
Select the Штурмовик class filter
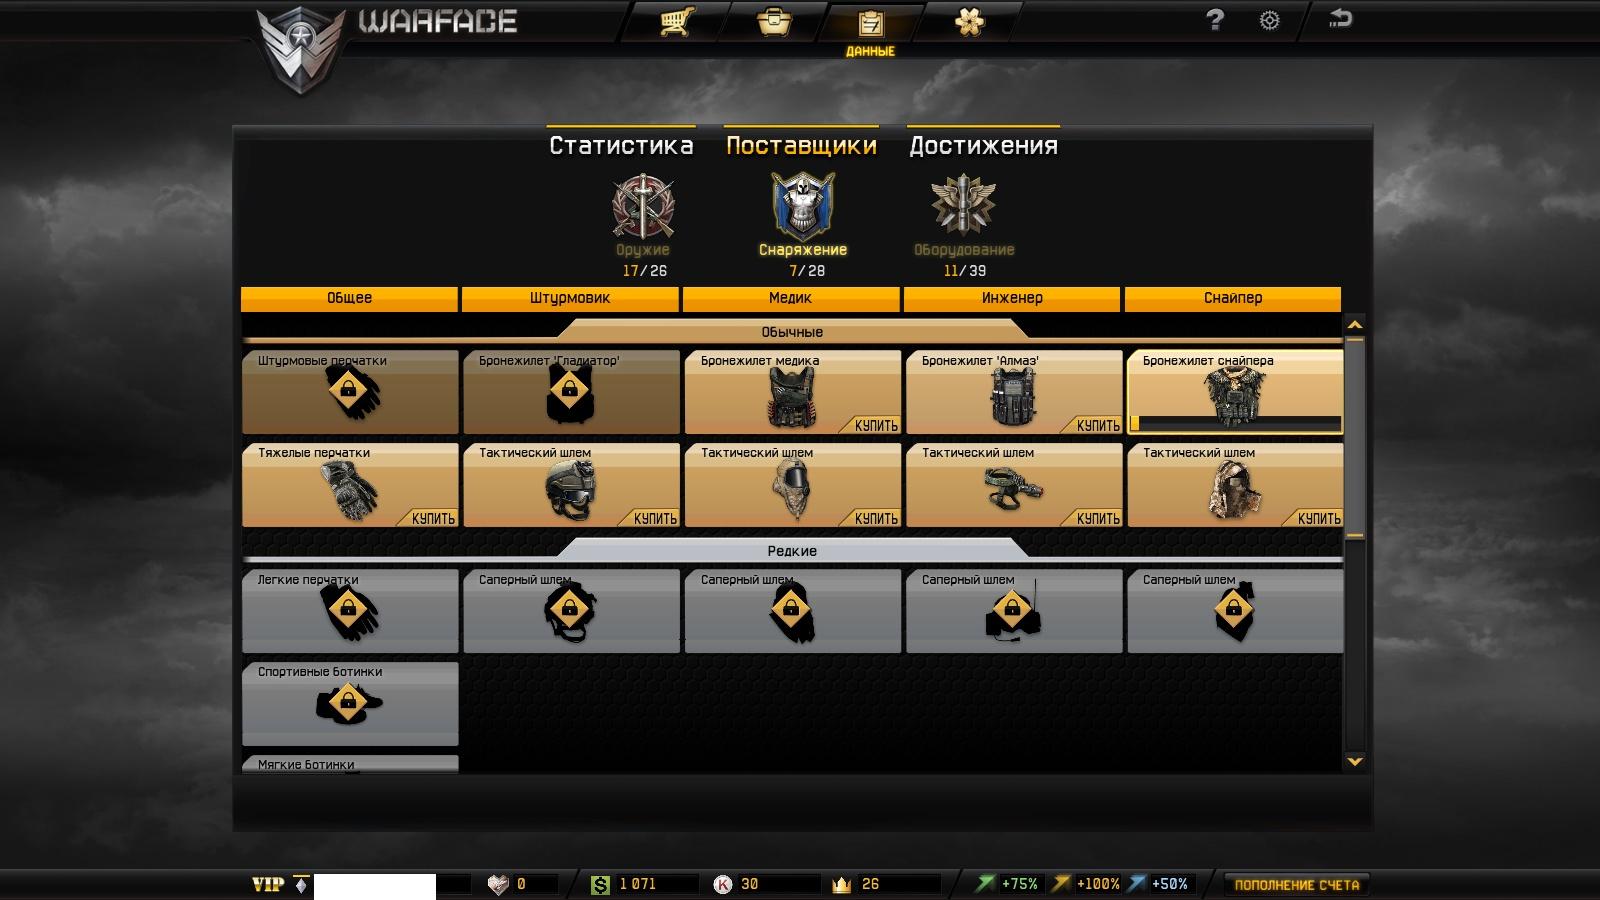(570, 298)
